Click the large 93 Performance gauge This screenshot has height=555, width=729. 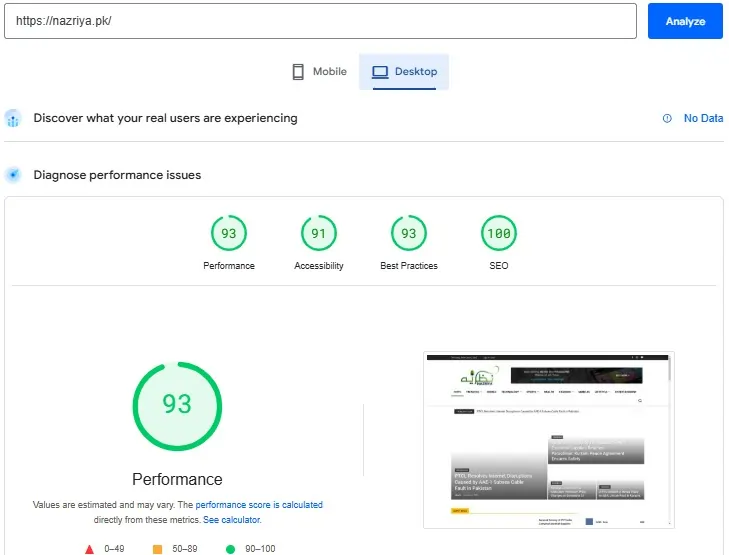pos(177,406)
